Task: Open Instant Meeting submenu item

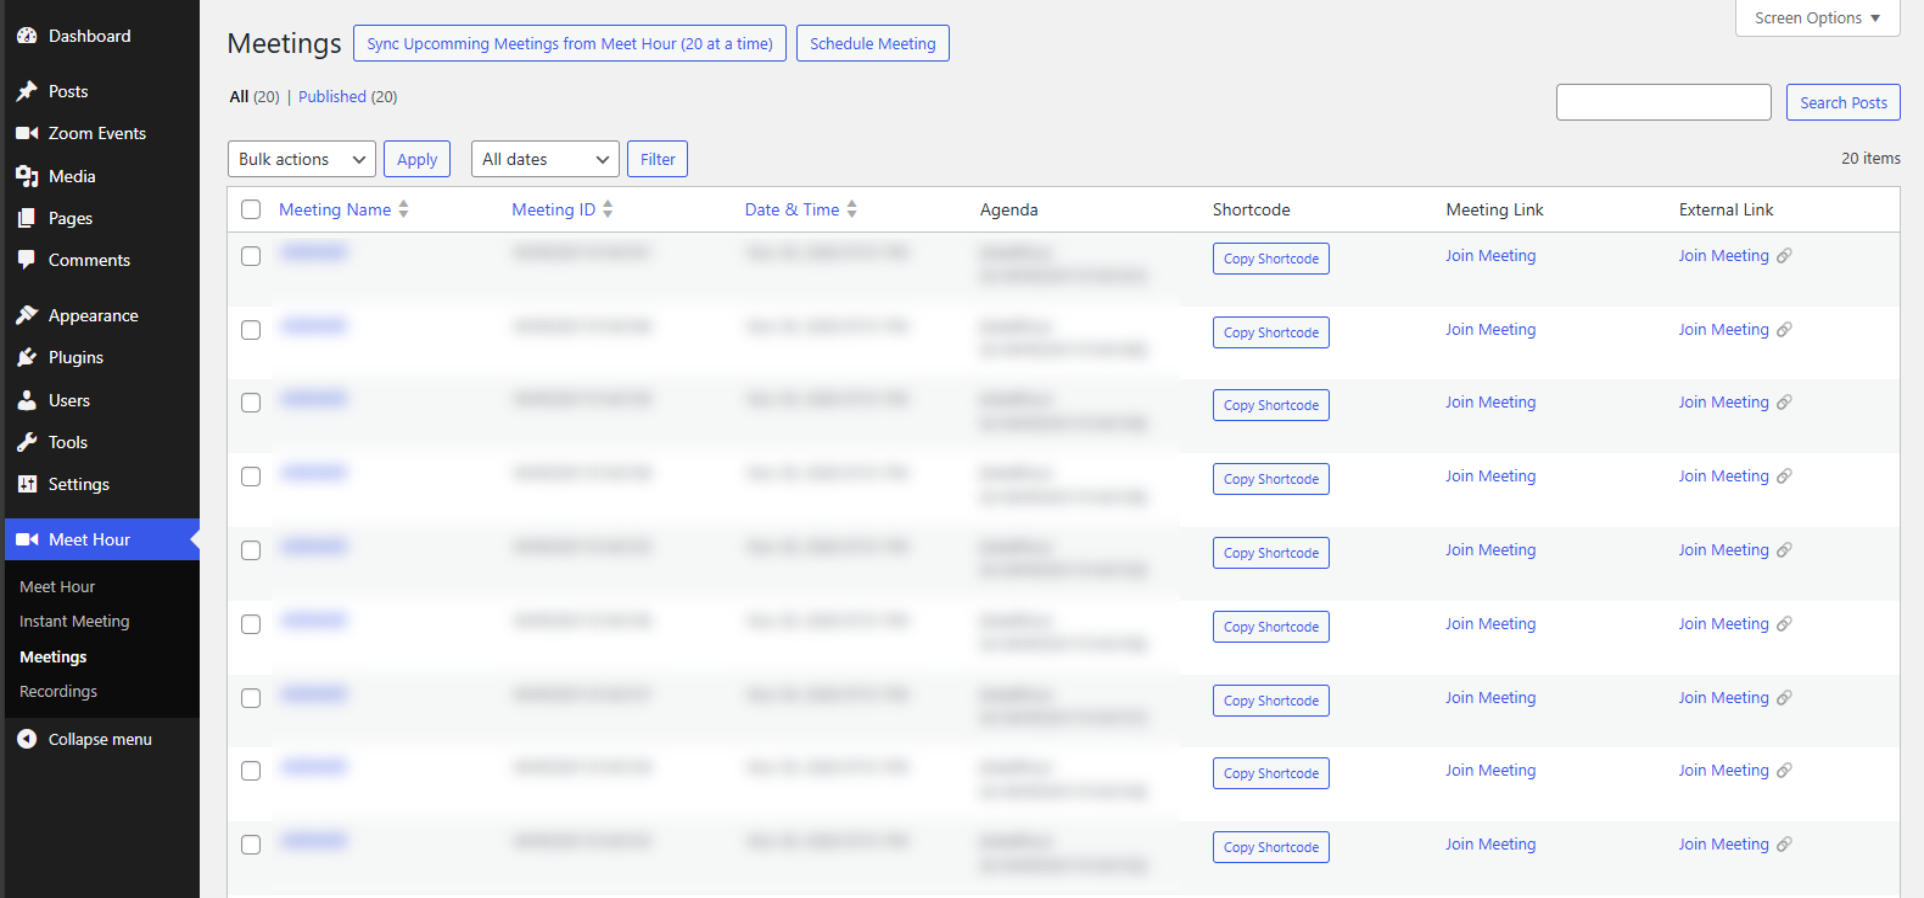Action: 75,621
